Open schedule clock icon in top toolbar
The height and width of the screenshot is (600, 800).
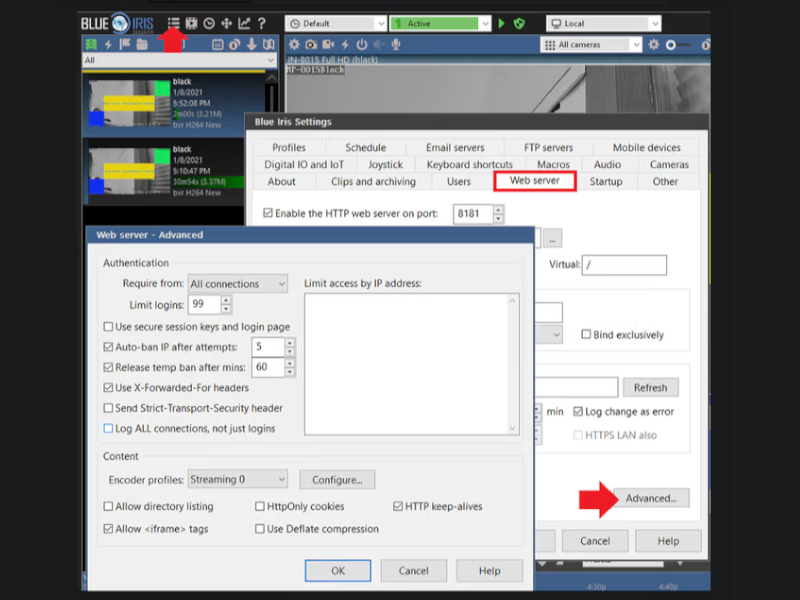pos(209,23)
